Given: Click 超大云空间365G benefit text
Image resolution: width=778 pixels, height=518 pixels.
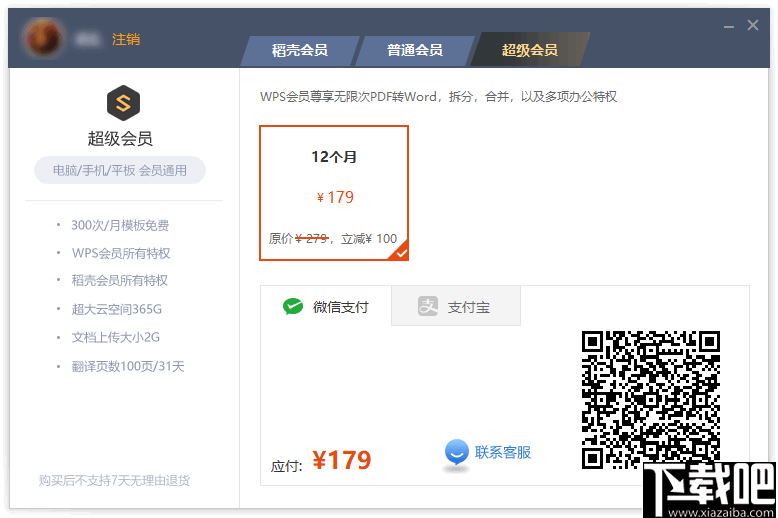Looking at the screenshot, I should 117,309.
